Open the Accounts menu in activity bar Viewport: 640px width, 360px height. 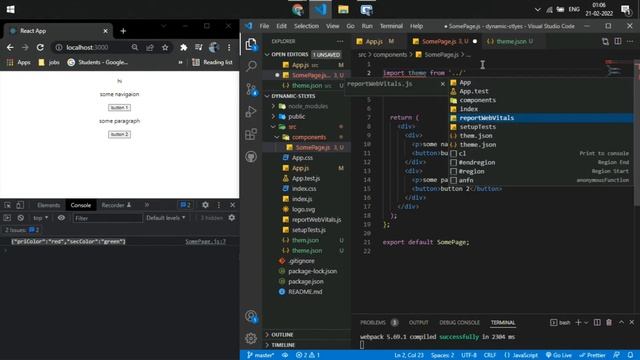tap(251, 316)
